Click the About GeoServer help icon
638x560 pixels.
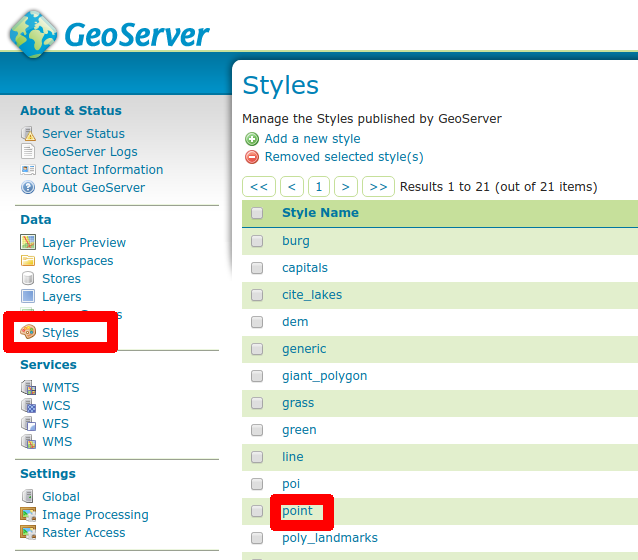(28, 187)
